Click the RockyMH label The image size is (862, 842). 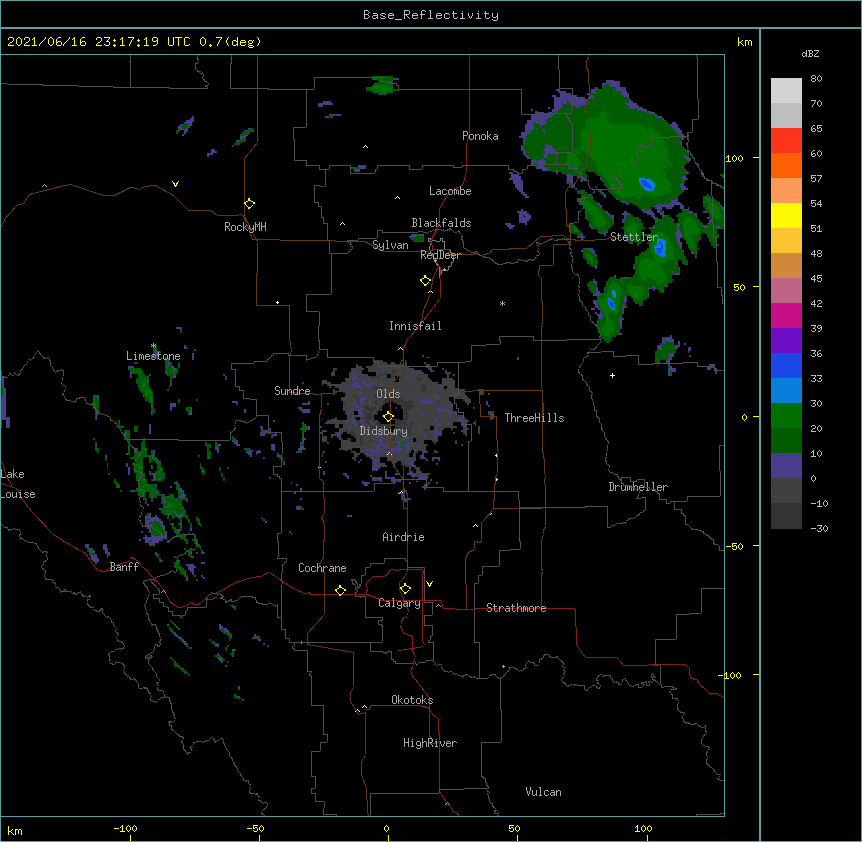click(245, 227)
